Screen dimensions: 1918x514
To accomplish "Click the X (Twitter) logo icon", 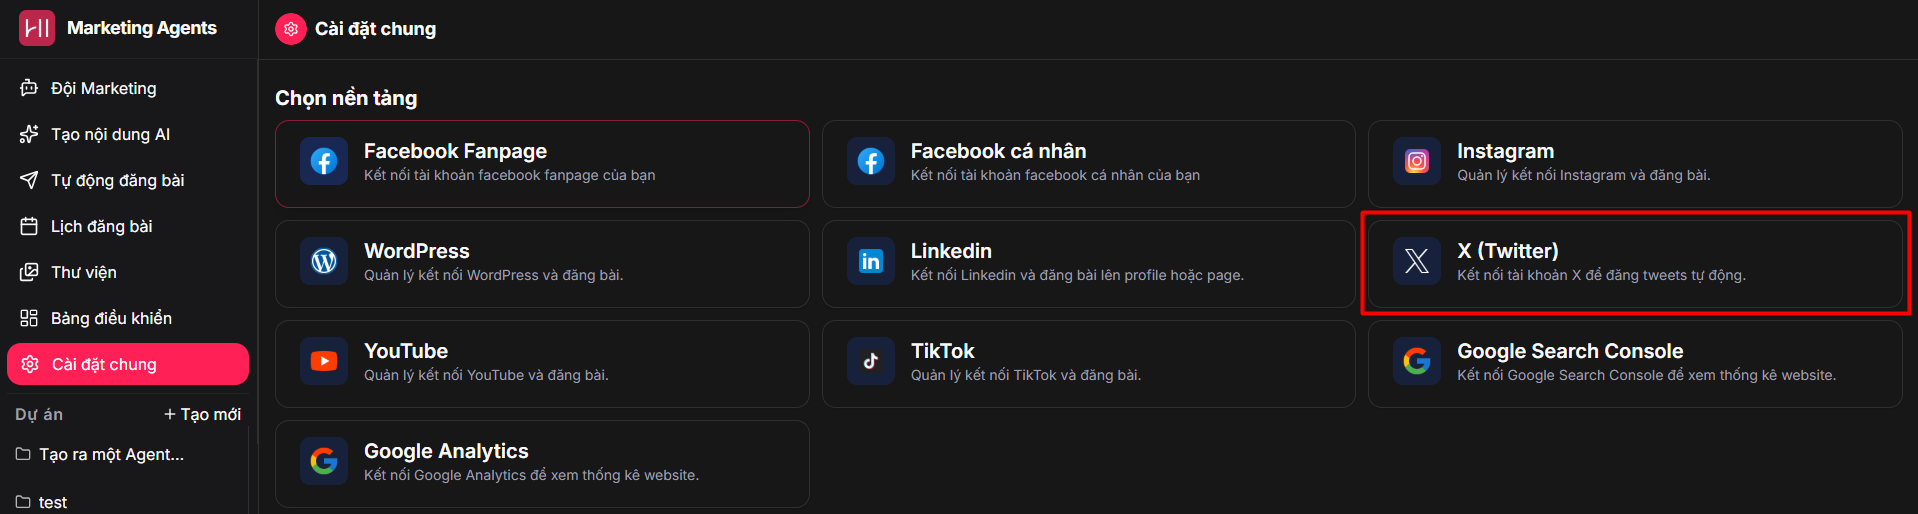I will point(1417,262).
